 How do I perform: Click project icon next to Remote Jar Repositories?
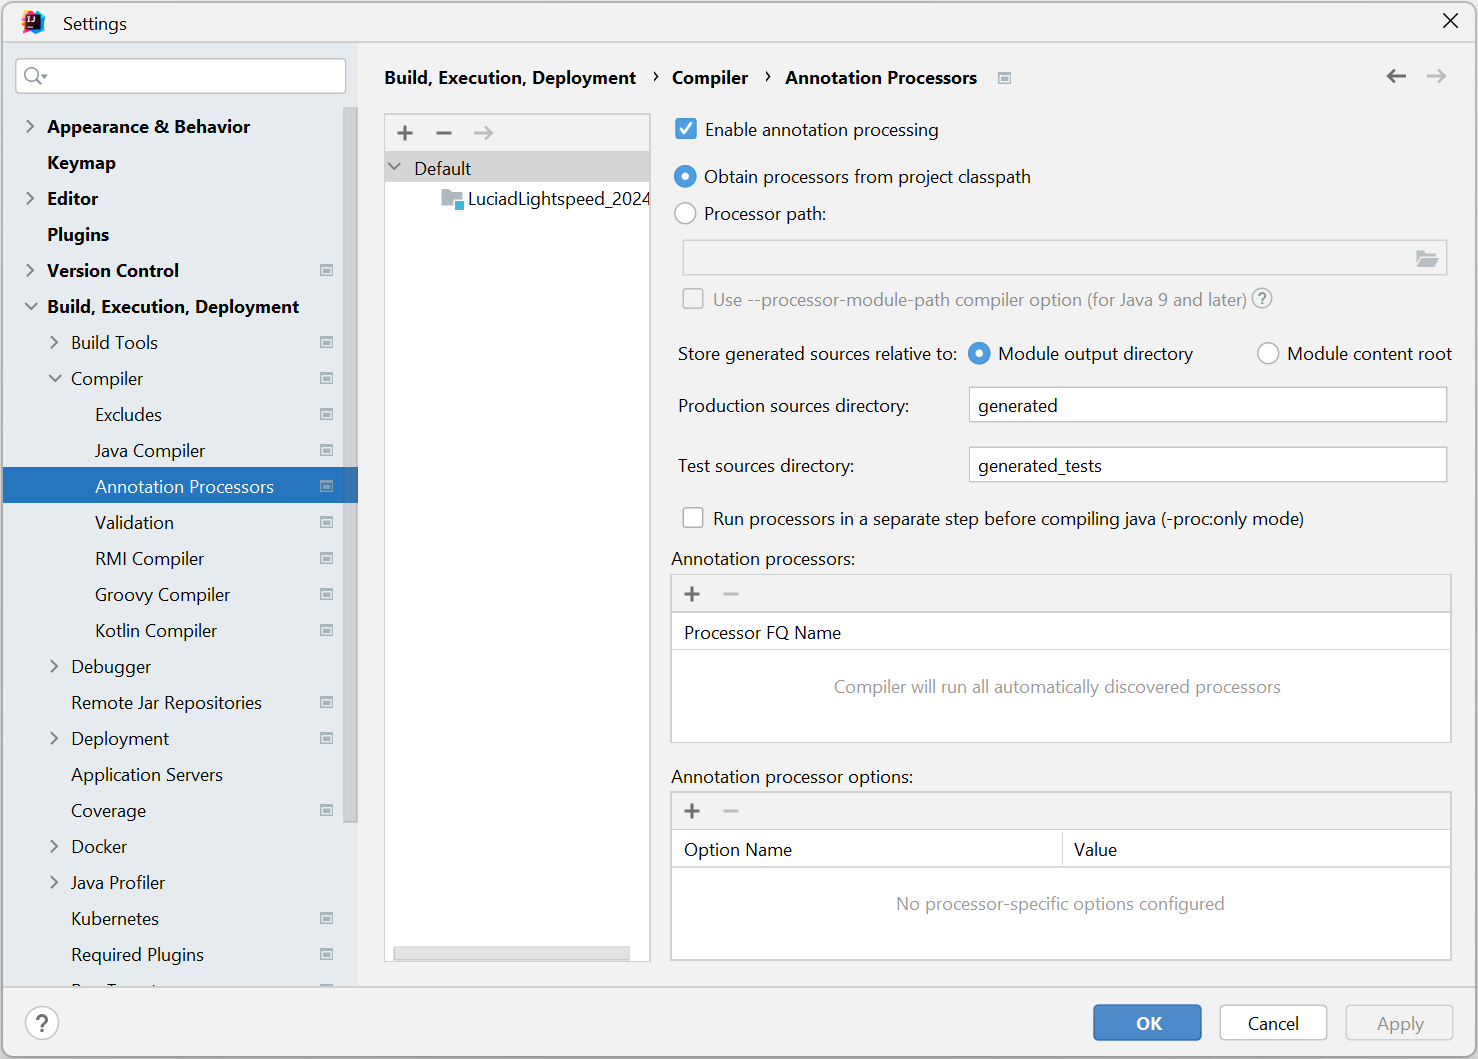(x=326, y=702)
